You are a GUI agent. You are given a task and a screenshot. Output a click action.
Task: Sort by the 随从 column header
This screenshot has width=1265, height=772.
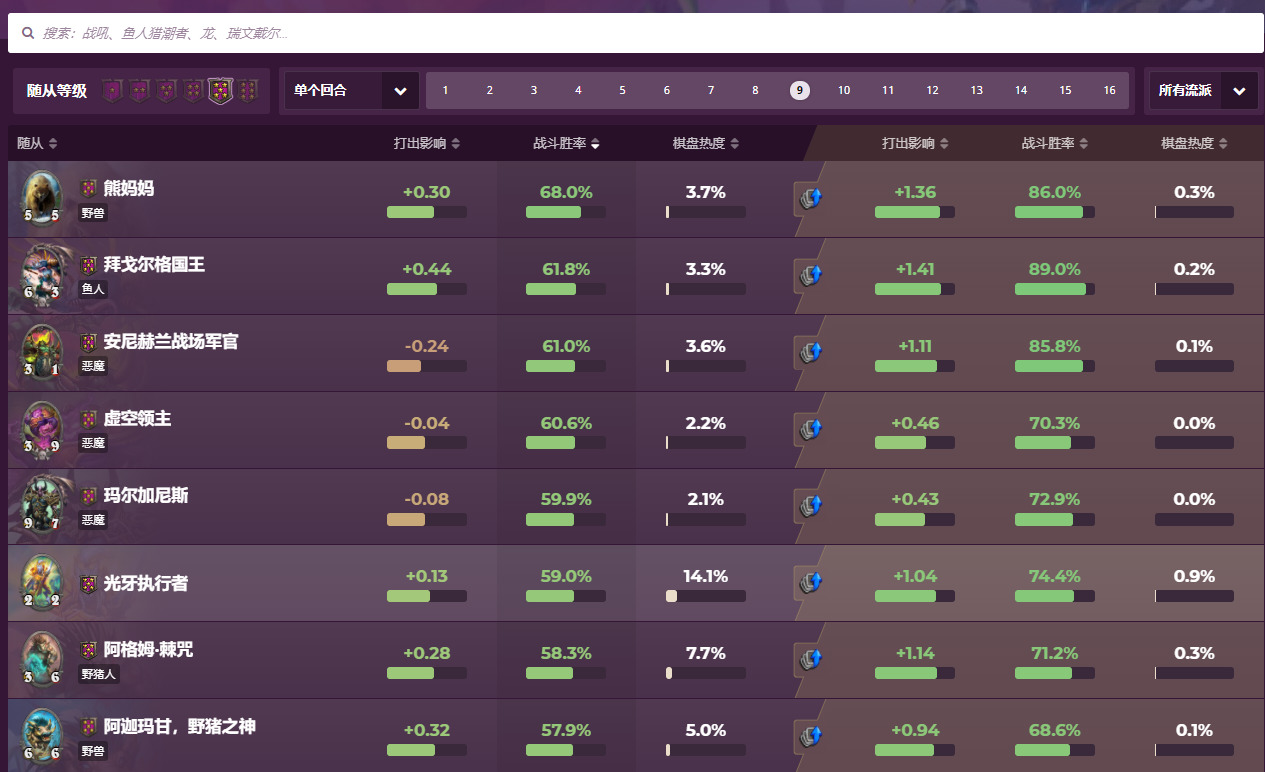pyautogui.click(x=37, y=144)
